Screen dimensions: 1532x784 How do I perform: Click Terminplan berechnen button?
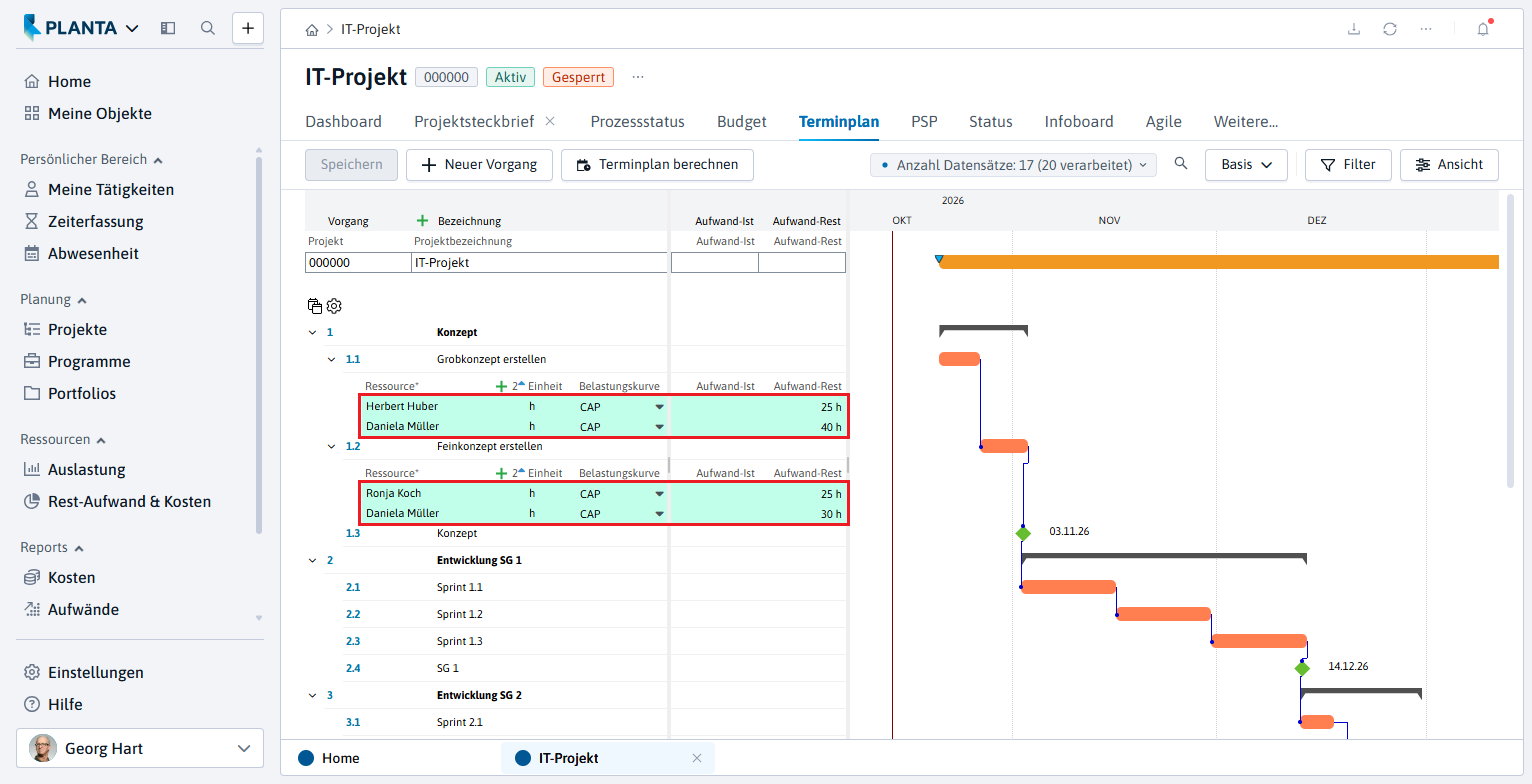coord(657,165)
